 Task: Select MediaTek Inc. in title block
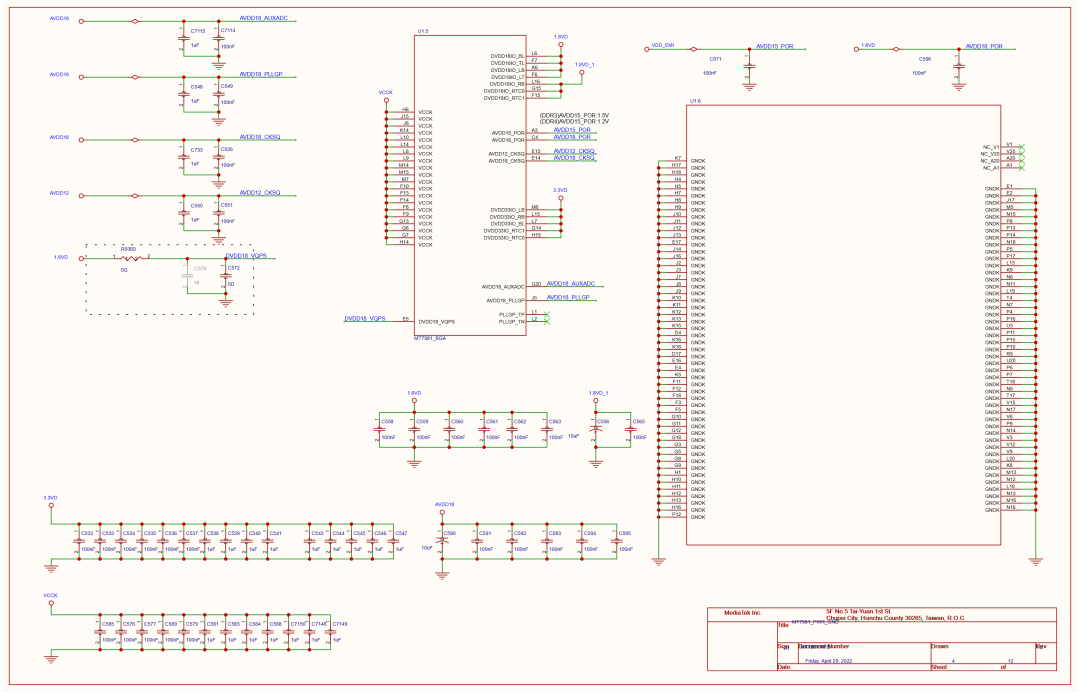coord(742,612)
